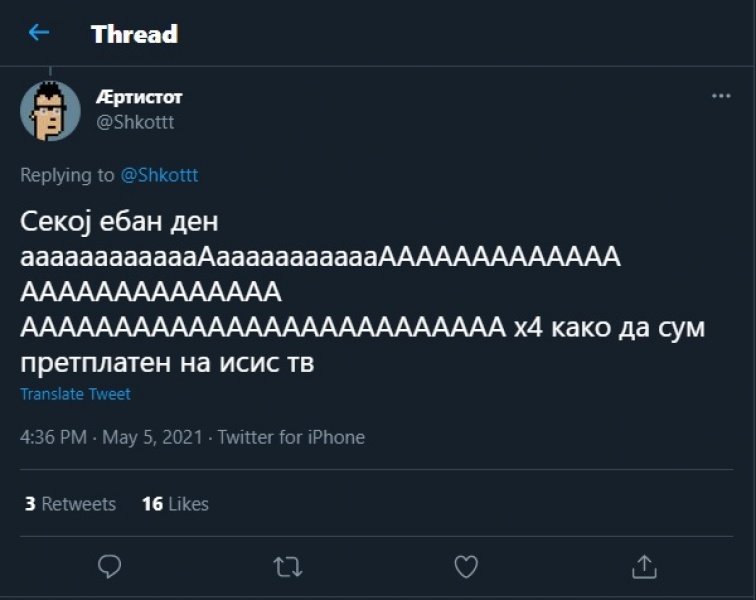This screenshot has width=756, height=600.
Task: Open the 4:36 PM timestamp link
Action: click(52, 437)
